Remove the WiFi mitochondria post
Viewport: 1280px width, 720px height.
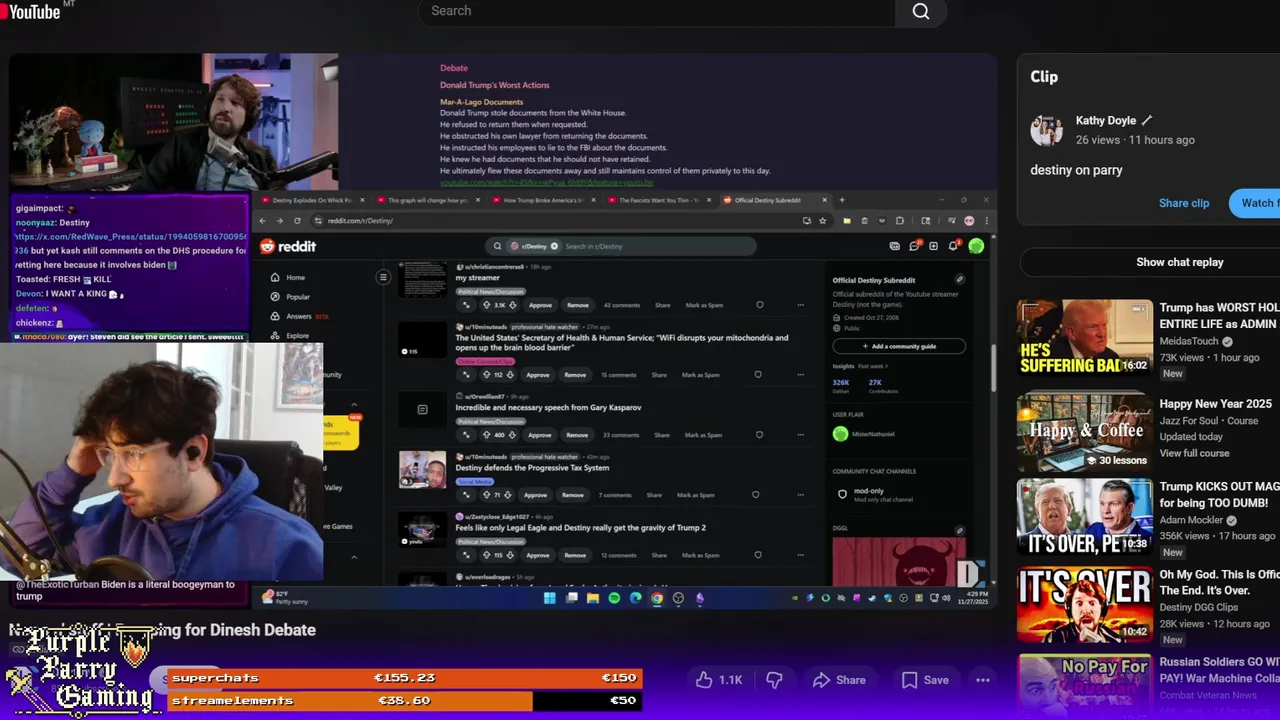(x=575, y=375)
